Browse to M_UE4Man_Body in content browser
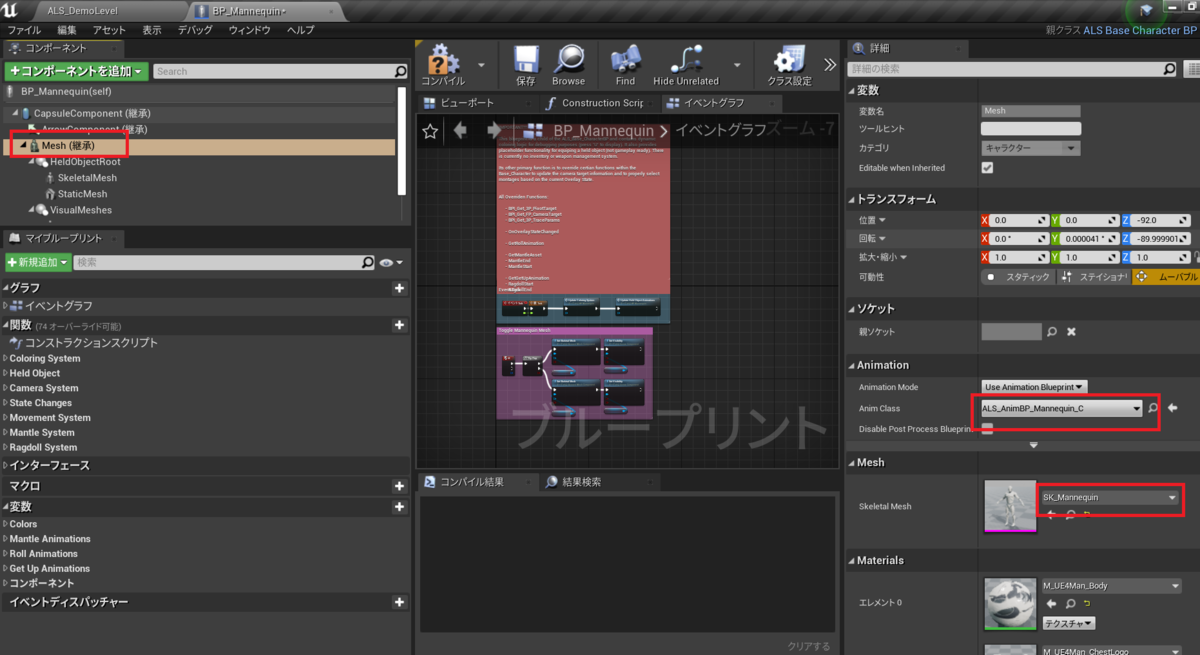This screenshot has height=655, width=1200. coord(1070,604)
